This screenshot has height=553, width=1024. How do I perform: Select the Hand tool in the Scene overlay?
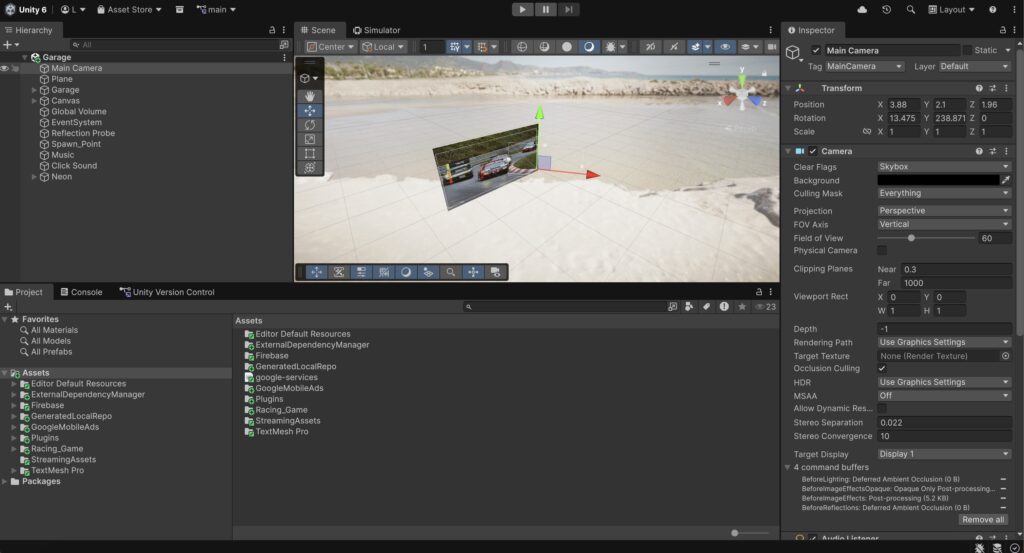309,96
